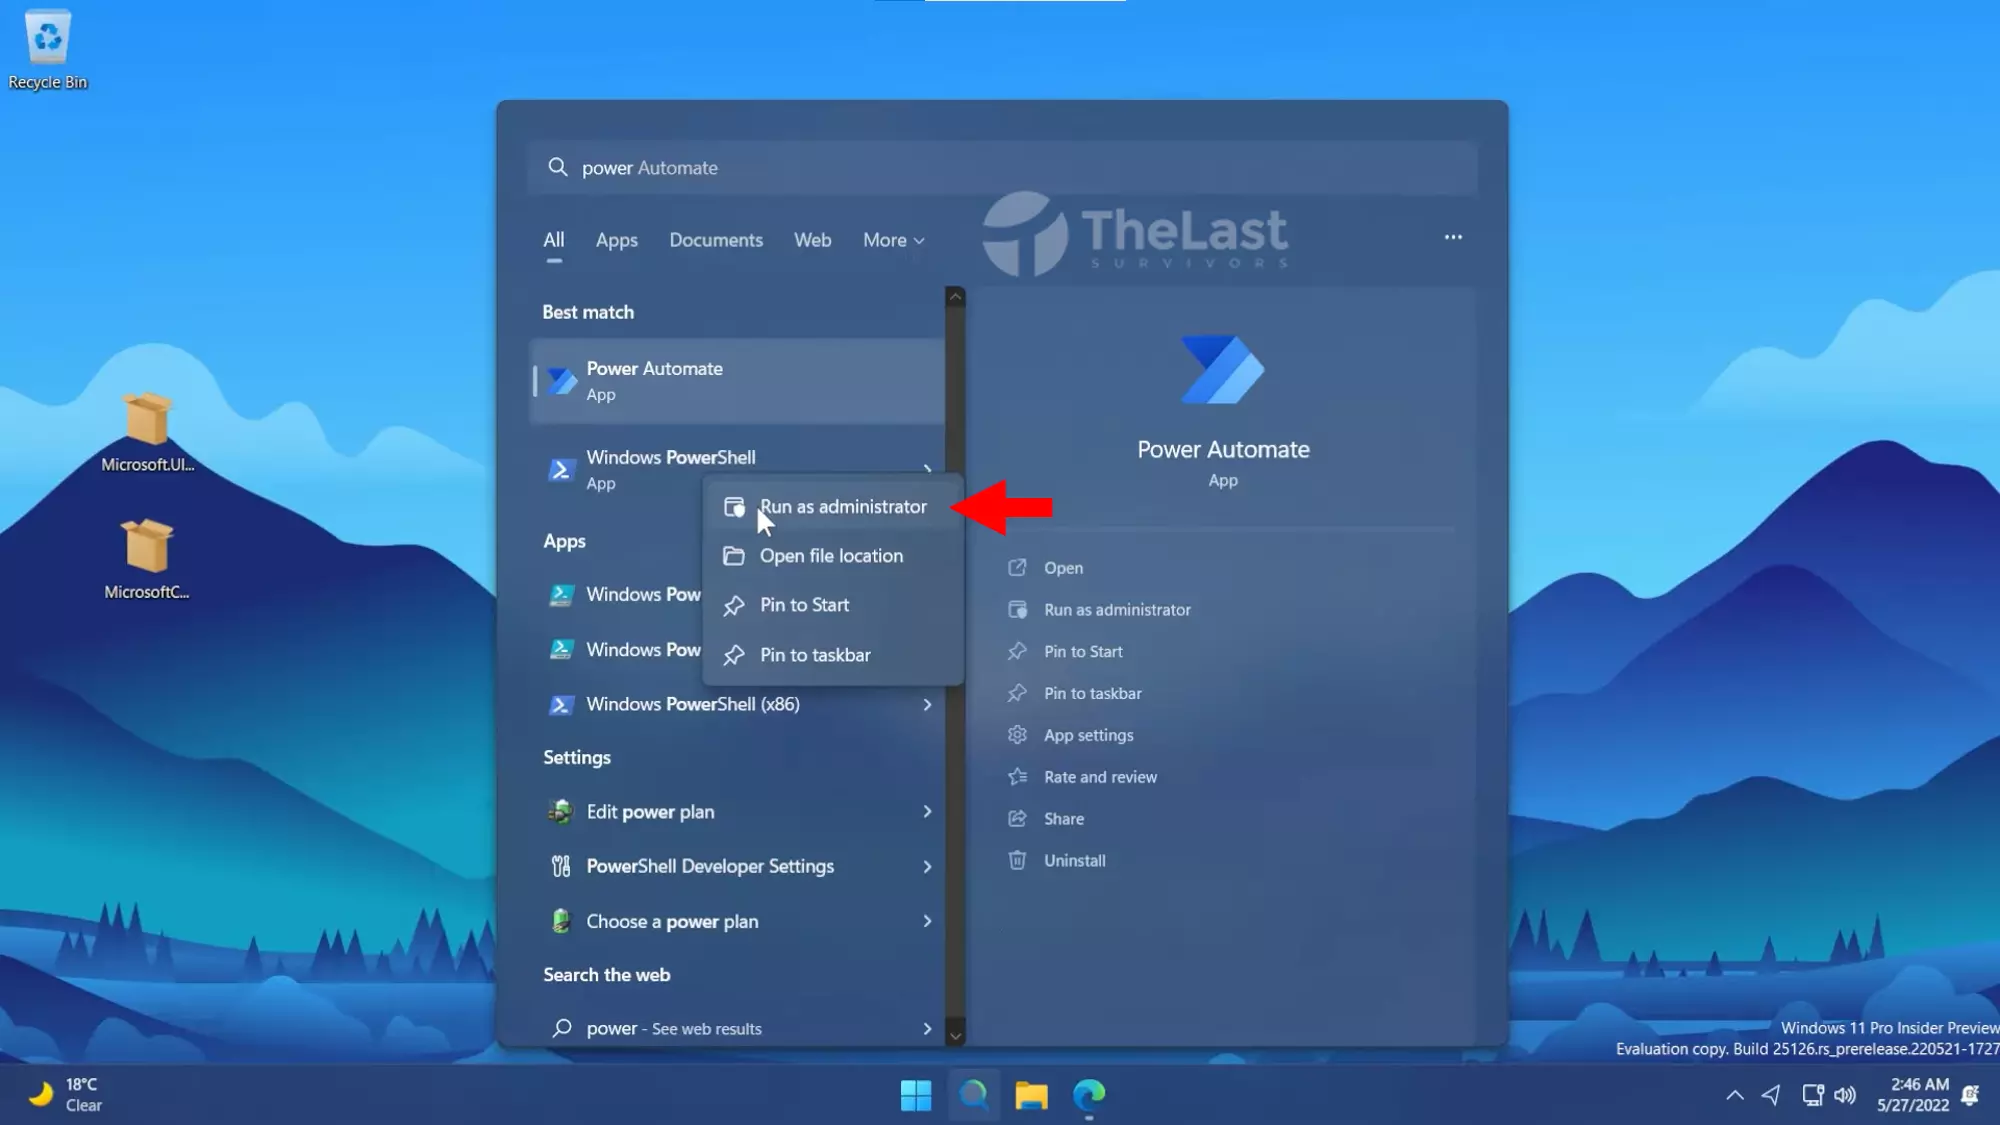Click the results scrollbar down arrow
Viewport: 2000px width, 1125px height.
coord(955,1036)
